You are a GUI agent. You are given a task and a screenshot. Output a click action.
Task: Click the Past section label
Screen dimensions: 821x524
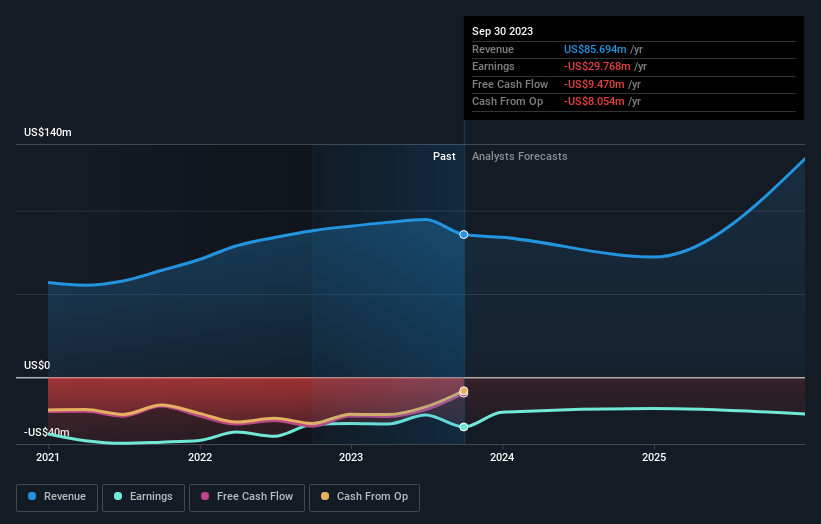click(x=444, y=157)
